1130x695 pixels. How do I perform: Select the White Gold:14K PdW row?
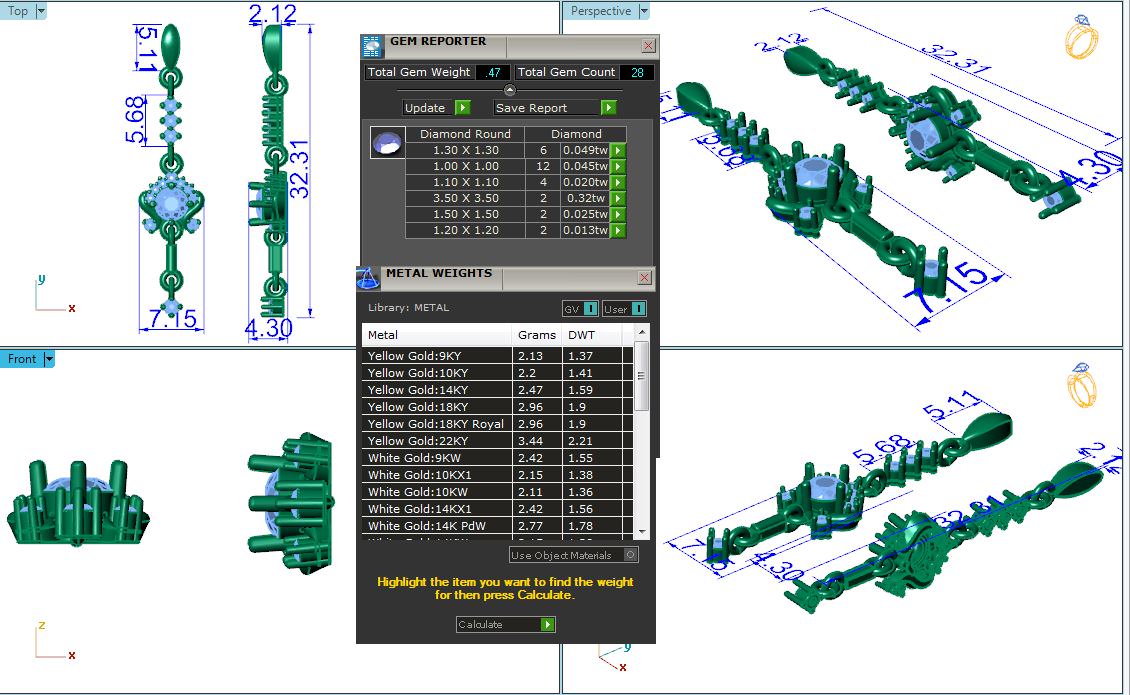tap(437, 526)
